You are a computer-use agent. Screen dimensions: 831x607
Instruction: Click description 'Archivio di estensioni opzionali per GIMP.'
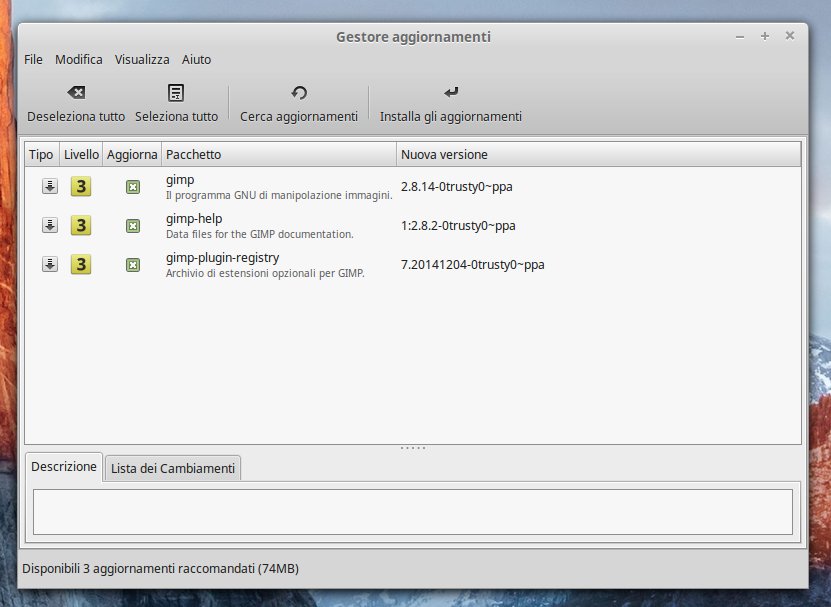point(265,274)
